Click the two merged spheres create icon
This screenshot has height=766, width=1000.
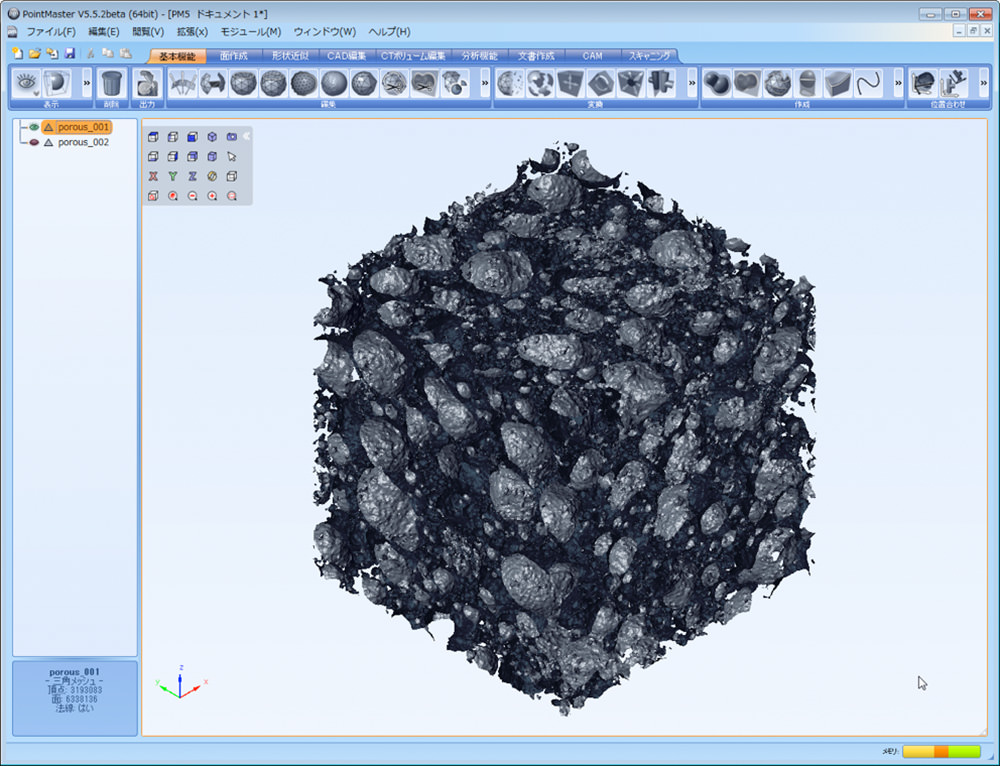[717, 83]
